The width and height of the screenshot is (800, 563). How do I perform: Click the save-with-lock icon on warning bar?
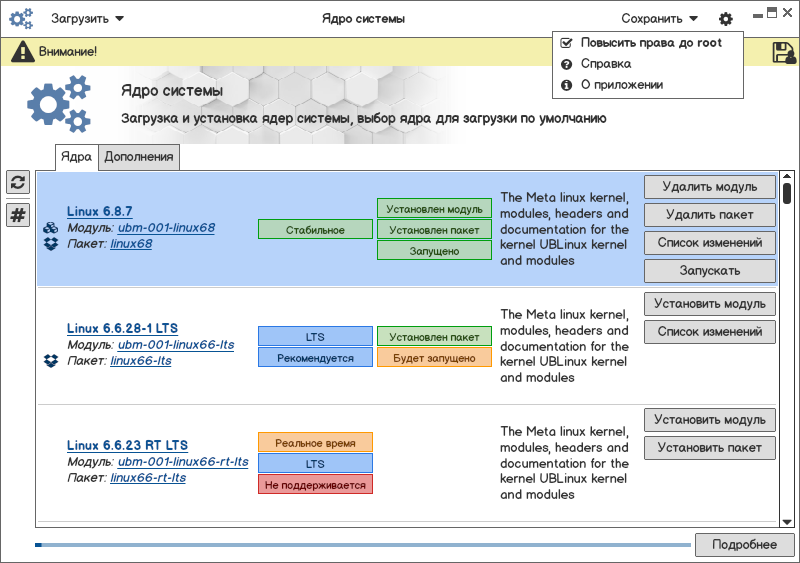pyautogui.click(x=784, y=52)
